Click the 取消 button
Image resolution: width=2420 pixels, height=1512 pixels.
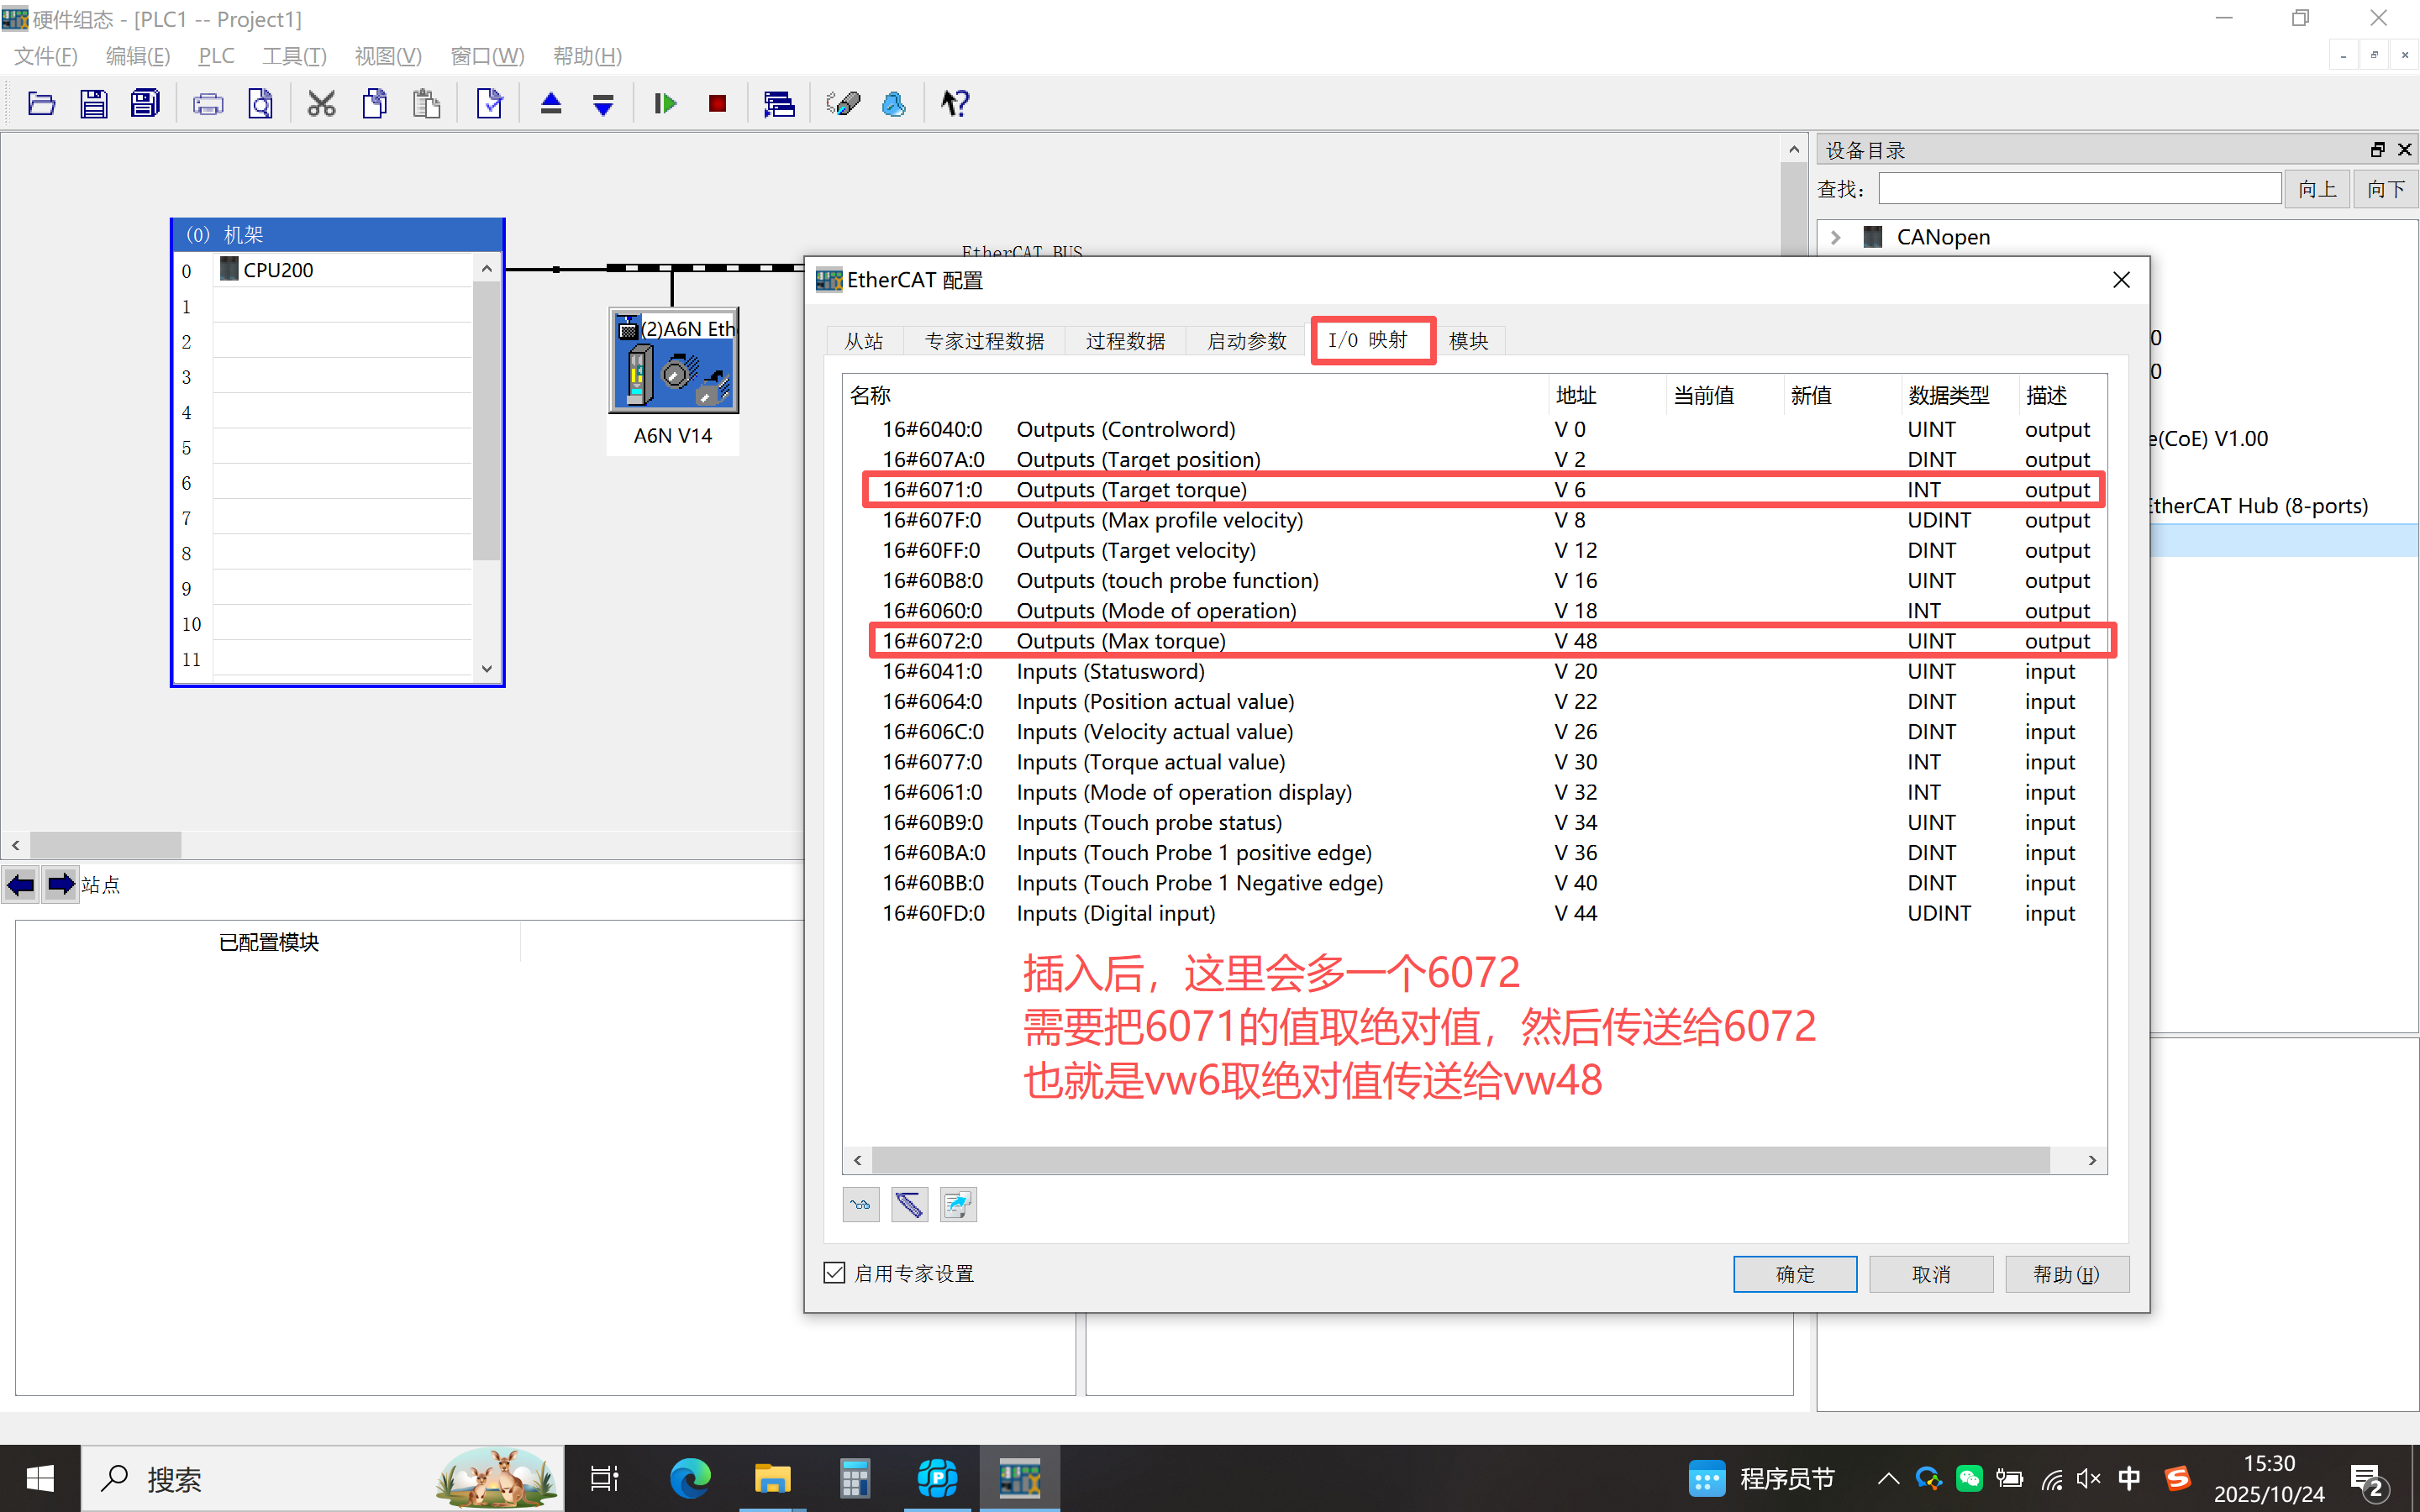1931,1274
